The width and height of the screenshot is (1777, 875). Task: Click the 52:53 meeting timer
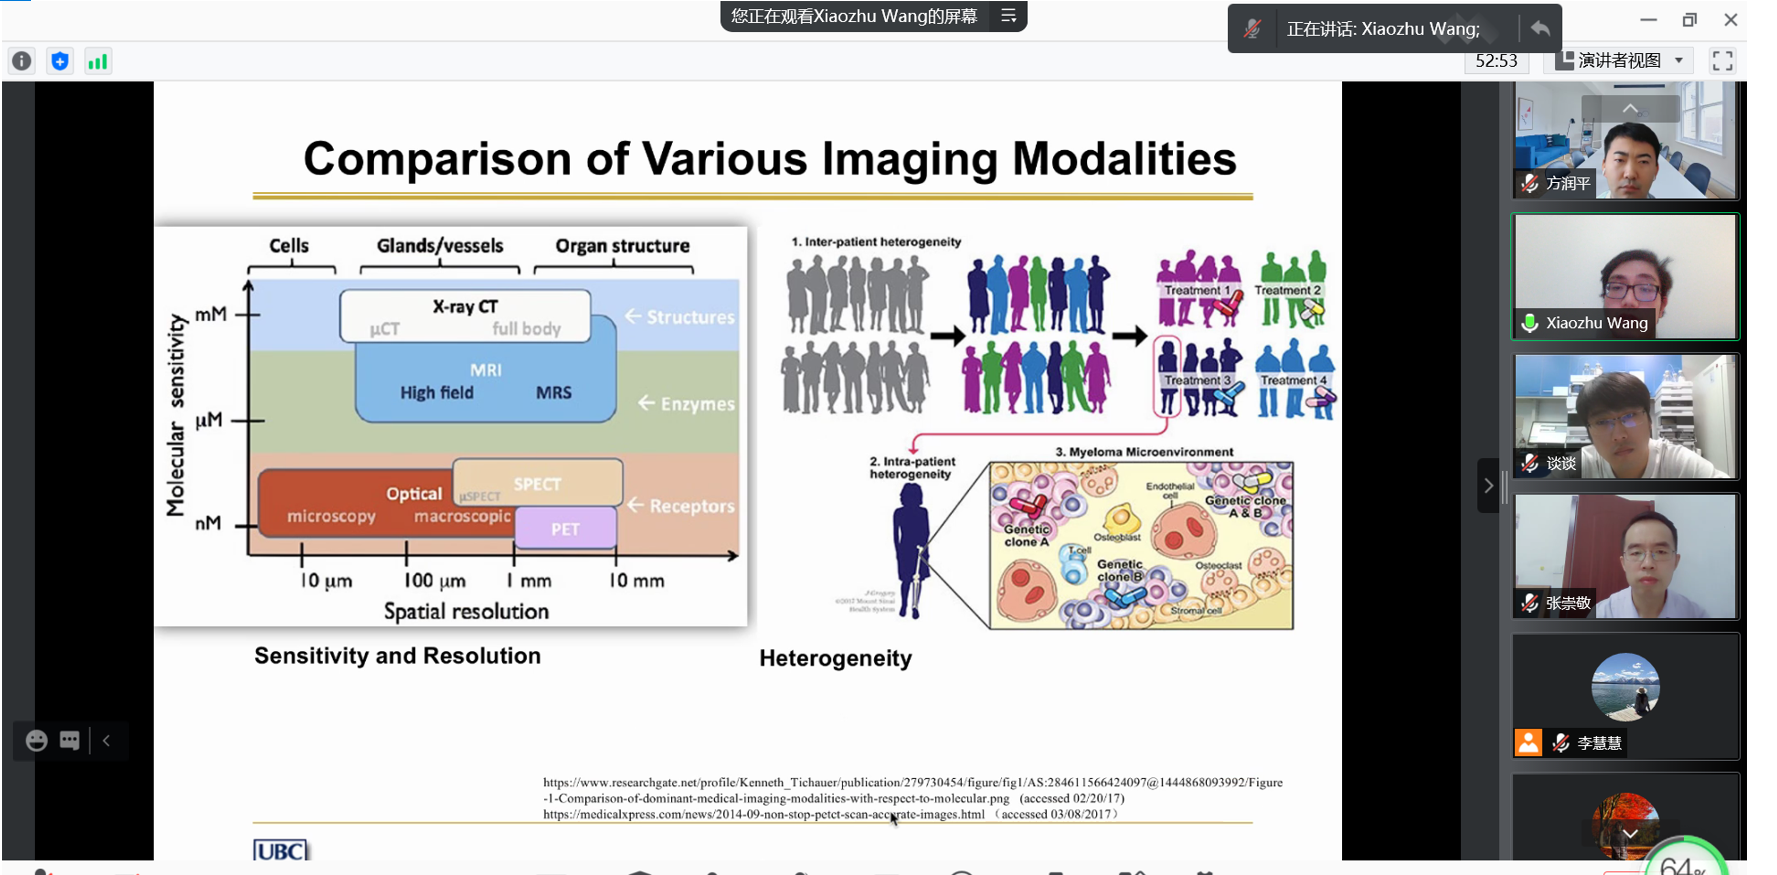(x=1496, y=61)
